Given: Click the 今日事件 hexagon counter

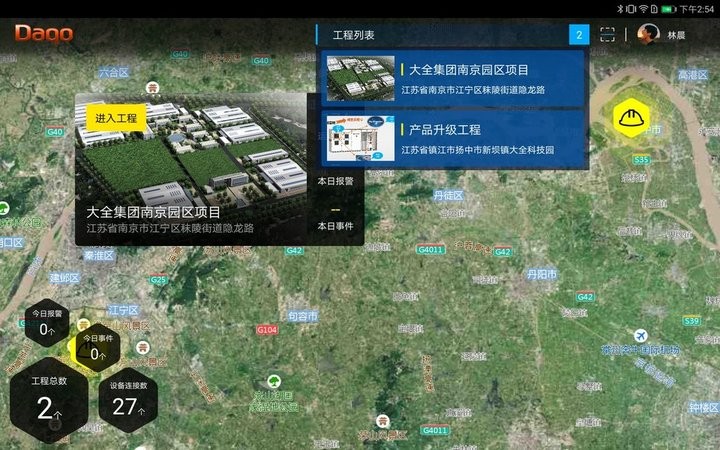Looking at the screenshot, I should pos(98,348).
